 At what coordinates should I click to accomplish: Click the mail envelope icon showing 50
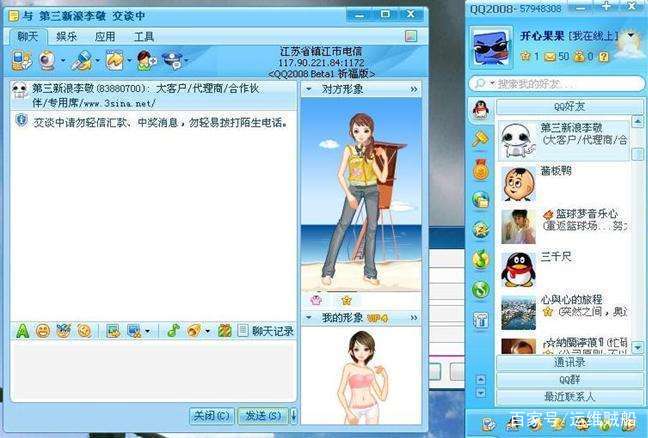550,57
